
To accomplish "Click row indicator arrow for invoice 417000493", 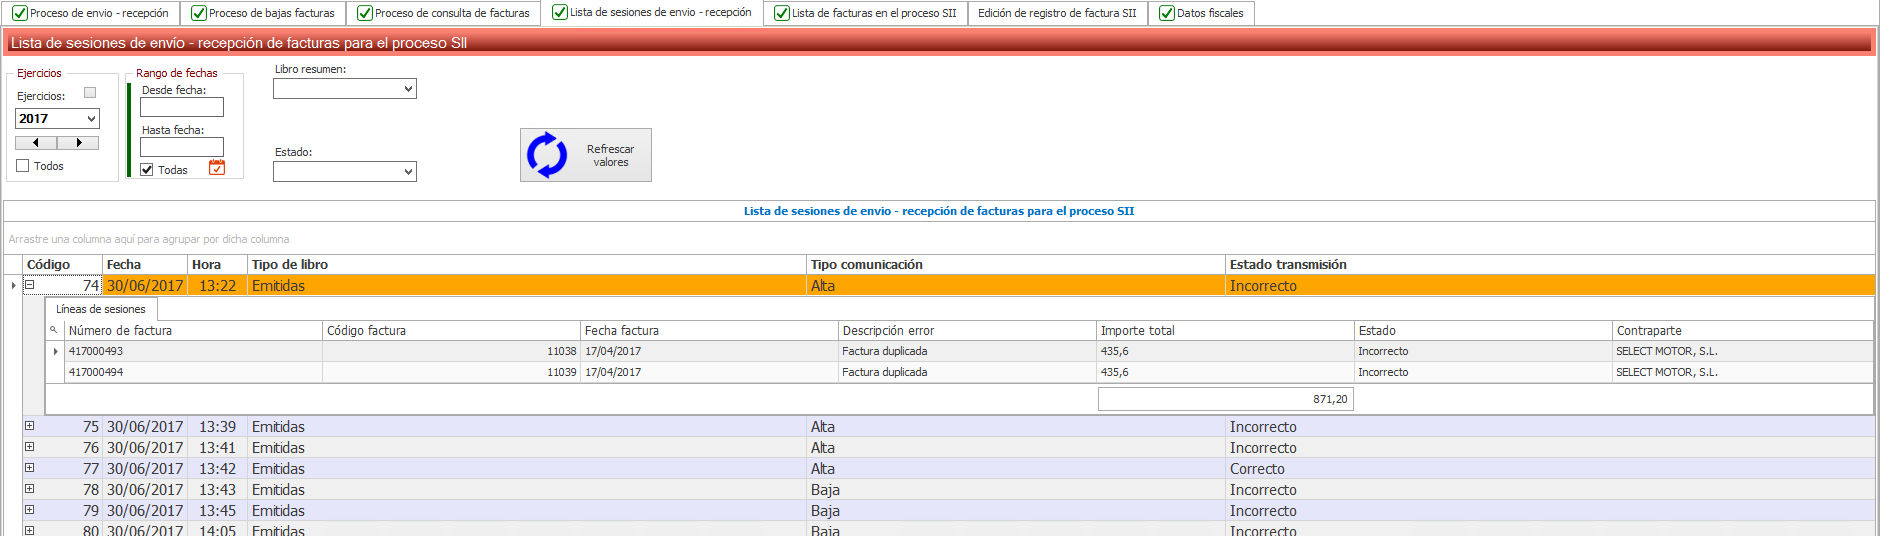I will click(55, 351).
